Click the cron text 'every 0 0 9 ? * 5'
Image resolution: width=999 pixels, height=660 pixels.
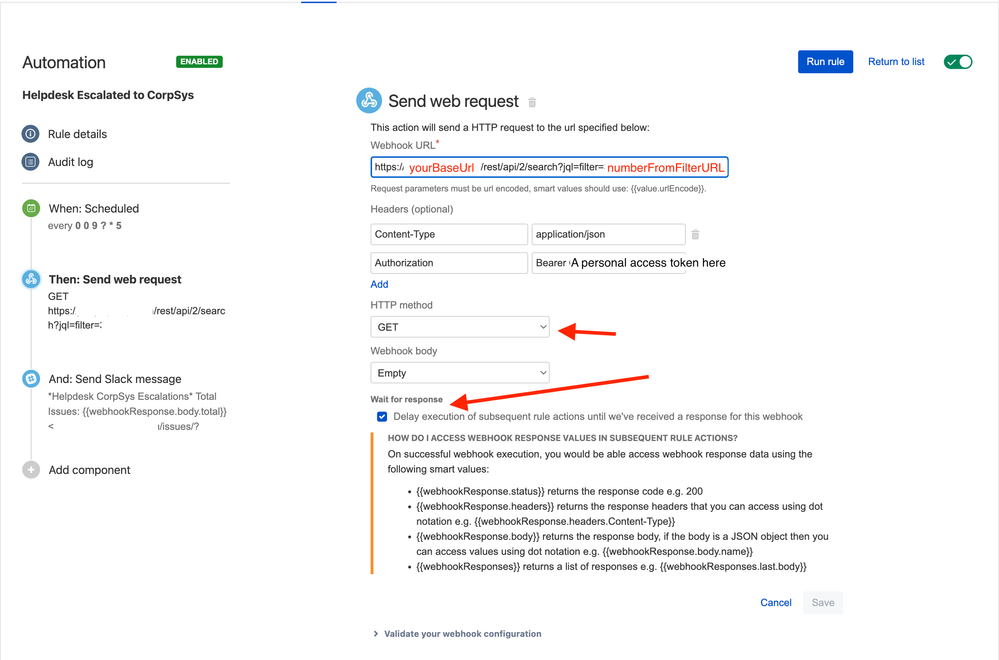(84, 226)
